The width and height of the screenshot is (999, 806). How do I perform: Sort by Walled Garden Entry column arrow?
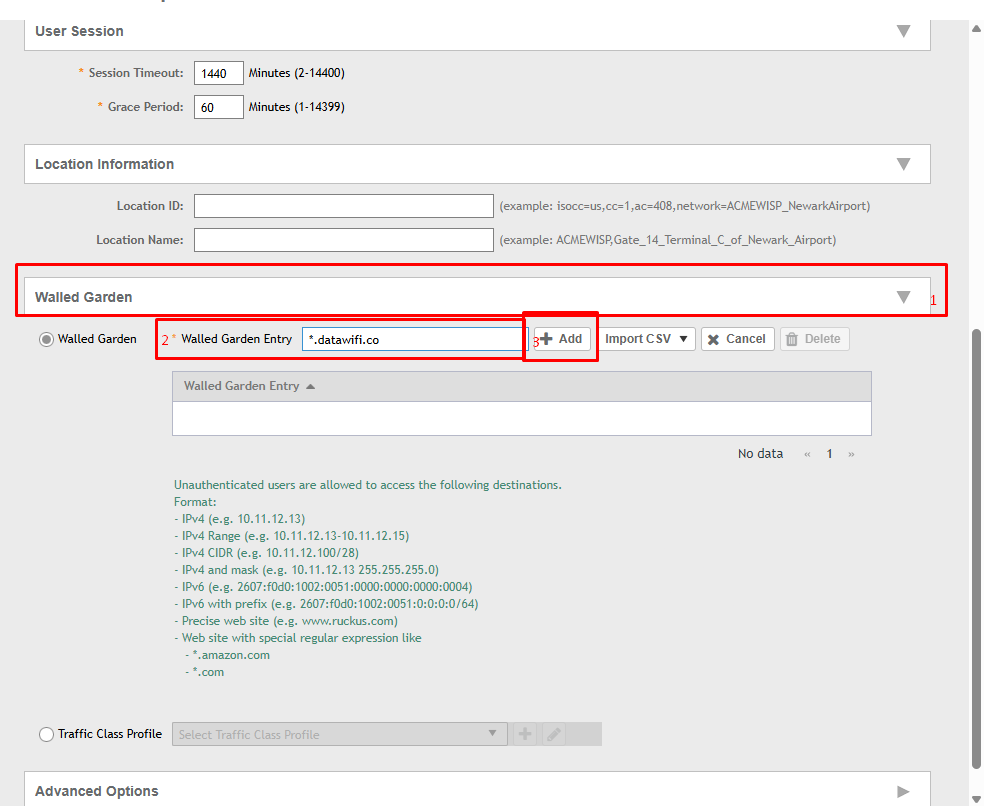pyautogui.click(x=310, y=386)
